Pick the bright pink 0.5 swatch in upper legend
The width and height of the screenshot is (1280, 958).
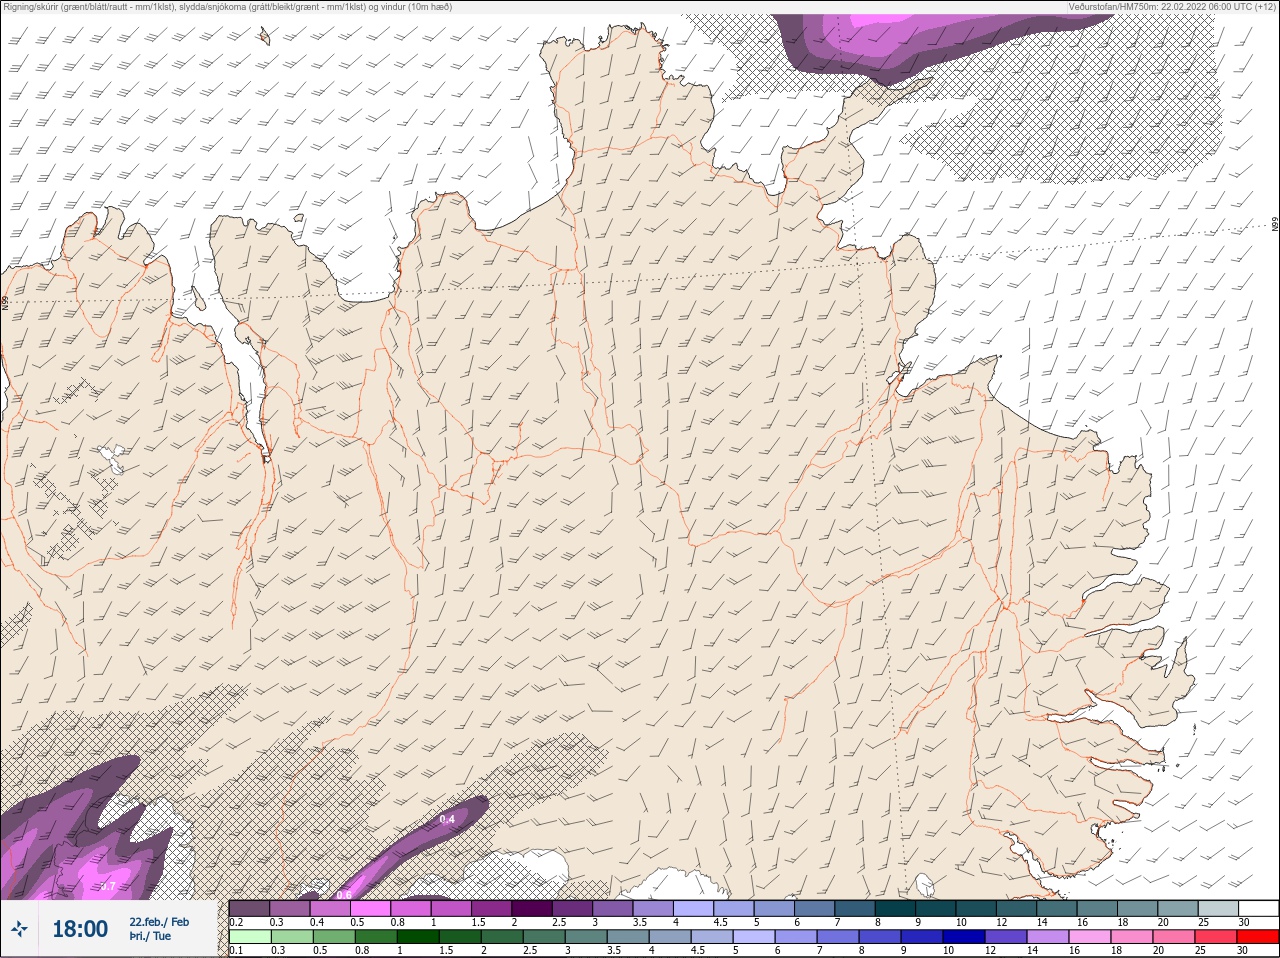point(370,908)
